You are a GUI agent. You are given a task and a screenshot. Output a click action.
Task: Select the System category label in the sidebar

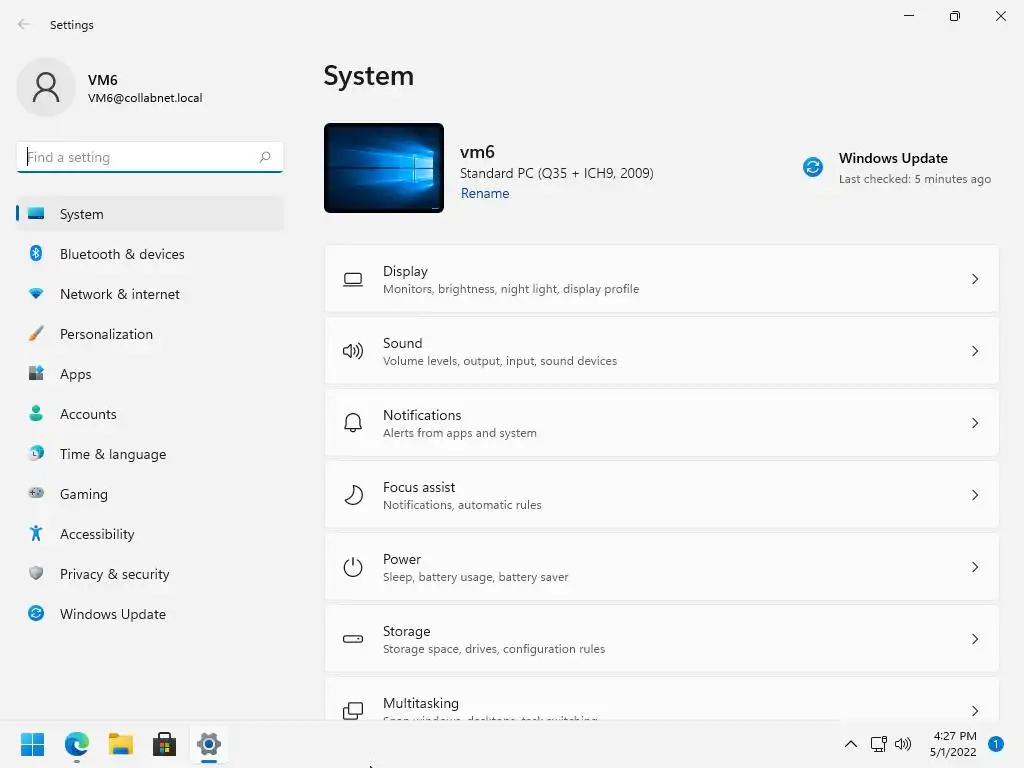pyautogui.click(x=82, y=214)
